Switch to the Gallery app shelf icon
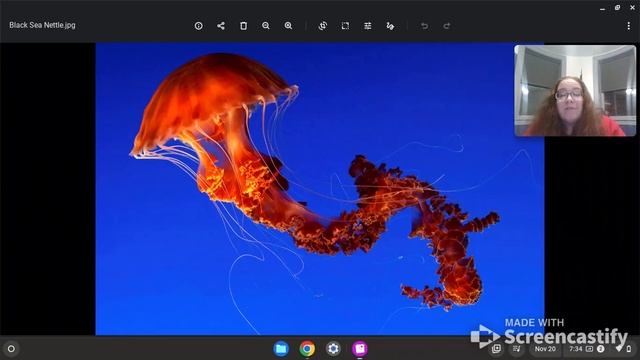Screen dimensions: 640x360 360,349
